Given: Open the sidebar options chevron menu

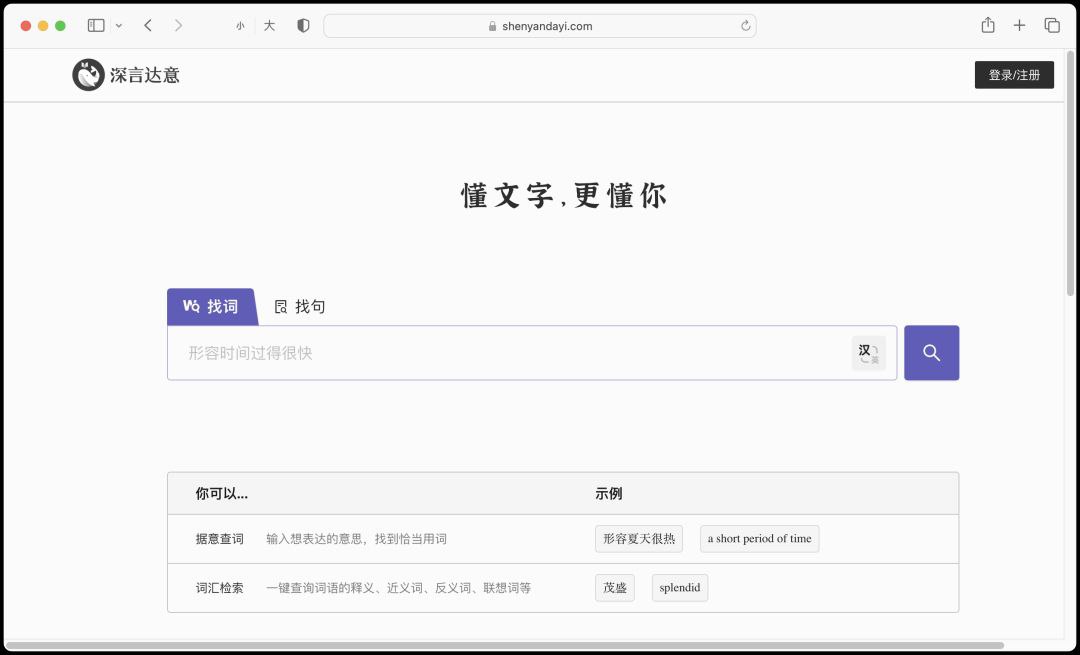Looking at the screenshot, I should coord(117,25).
